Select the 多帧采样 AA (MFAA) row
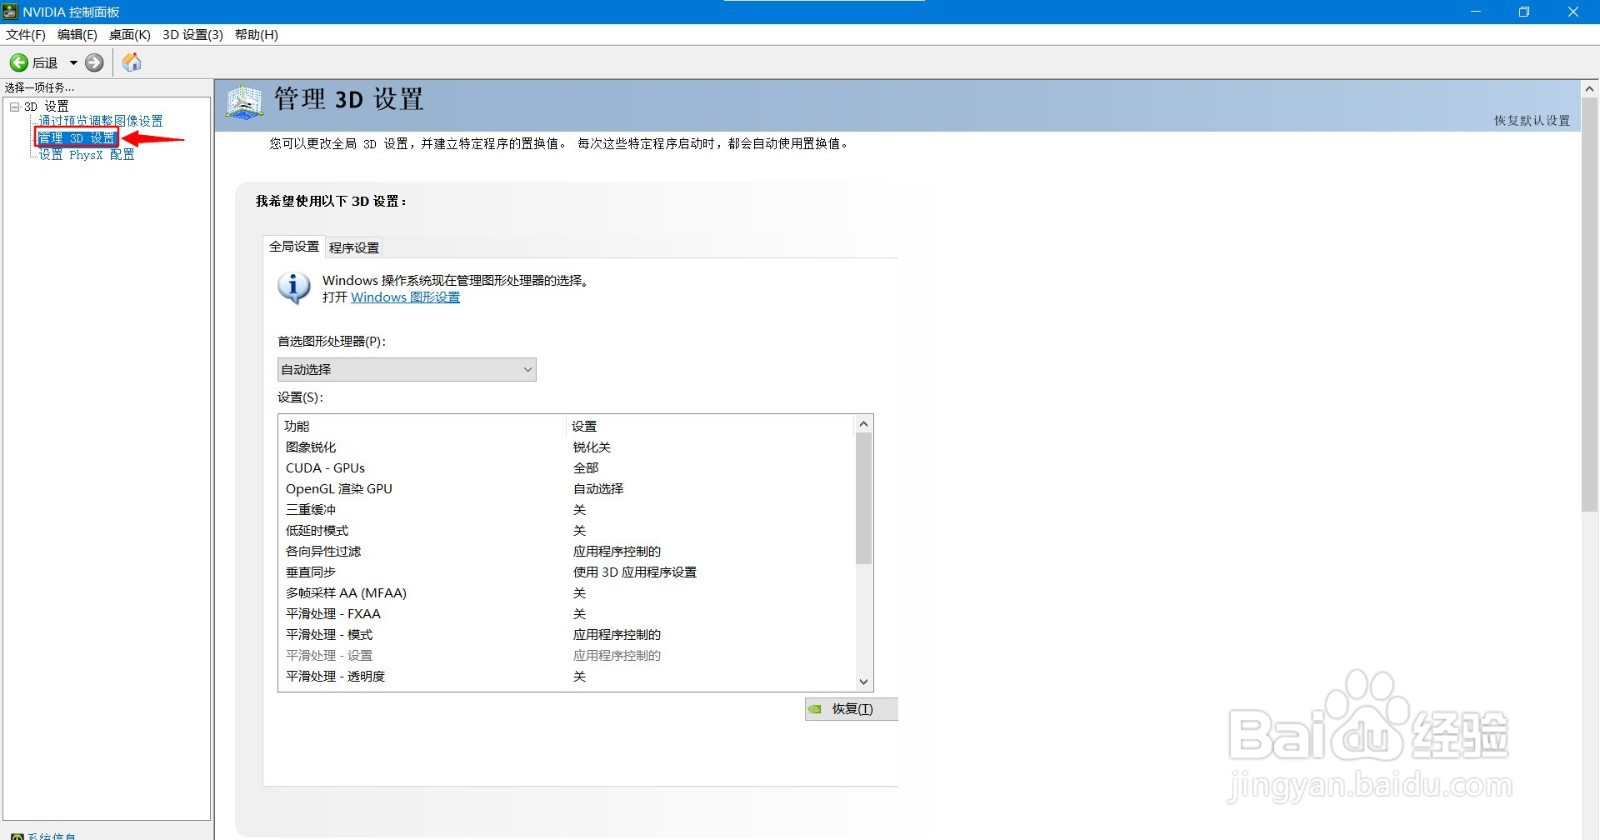This screenshot has height=840, width=1600. (567, 594)
